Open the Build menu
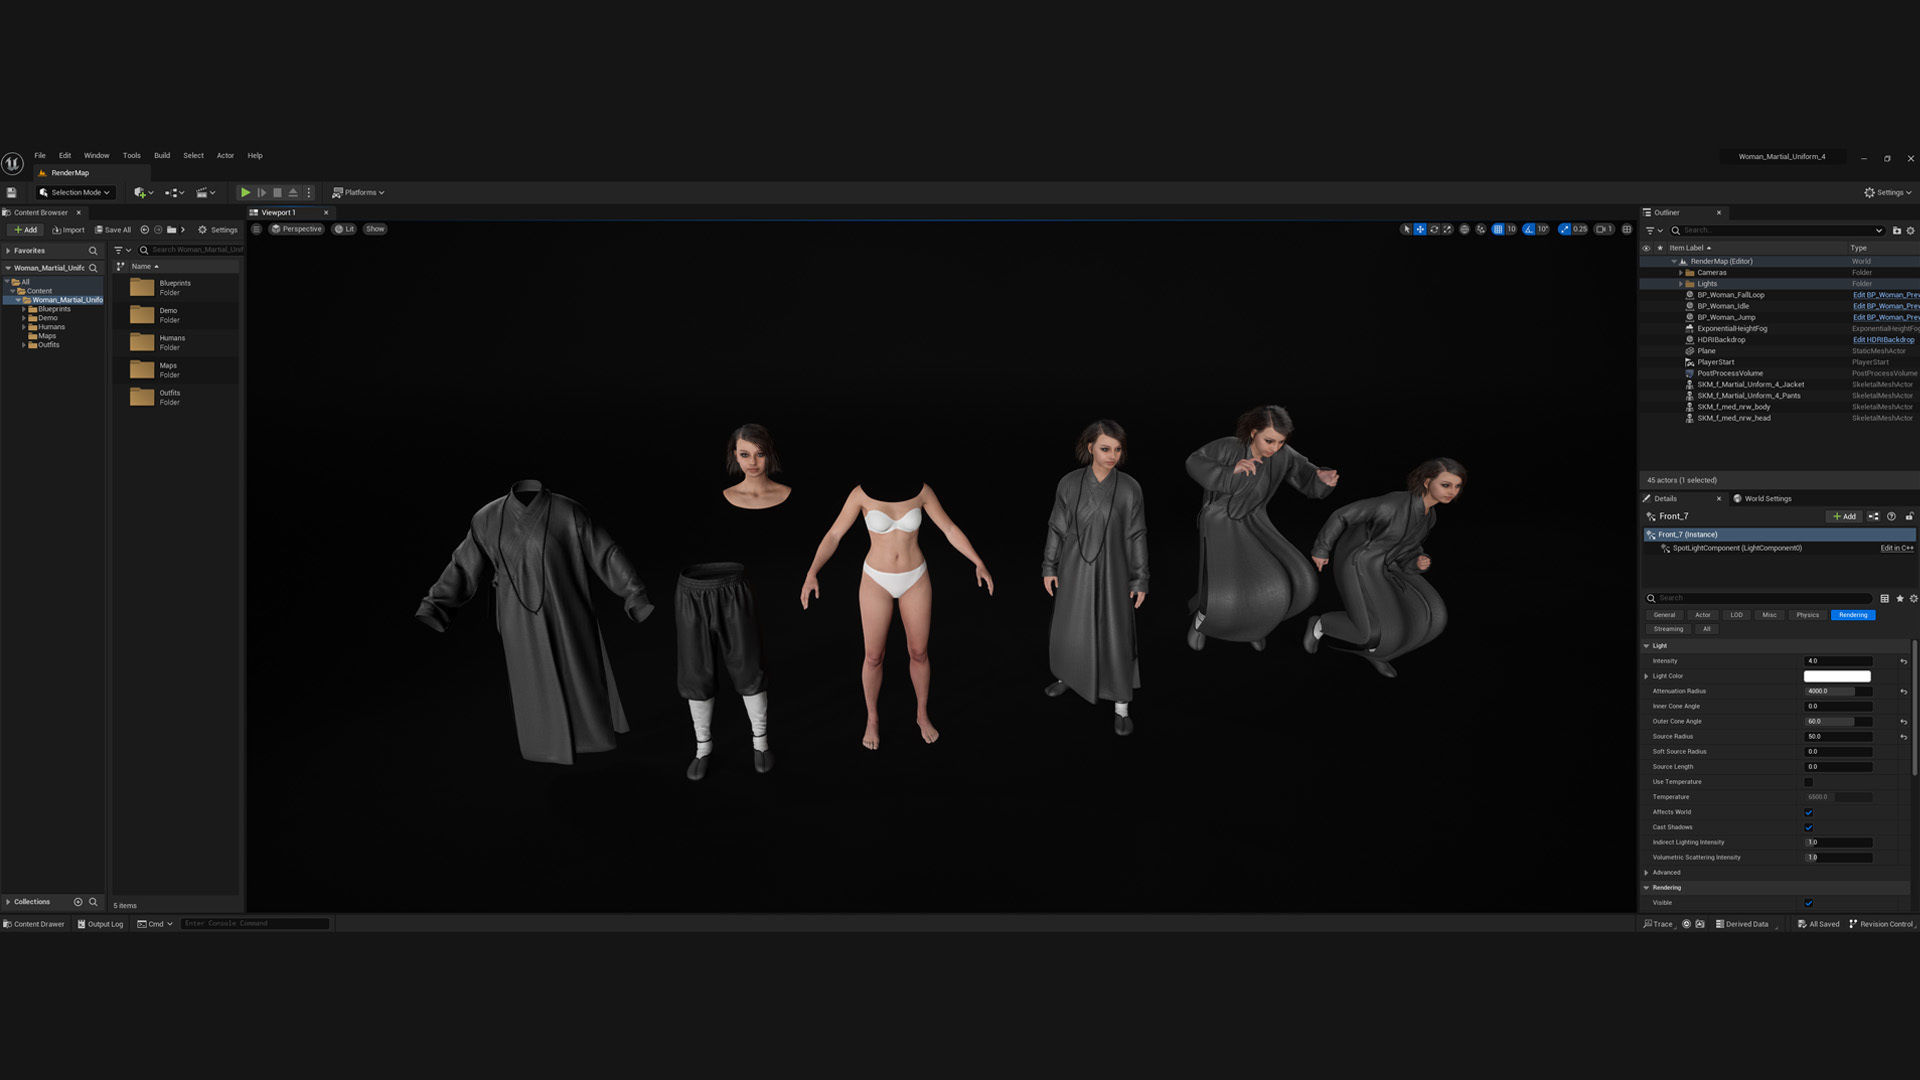 click(x=162, y=155)
